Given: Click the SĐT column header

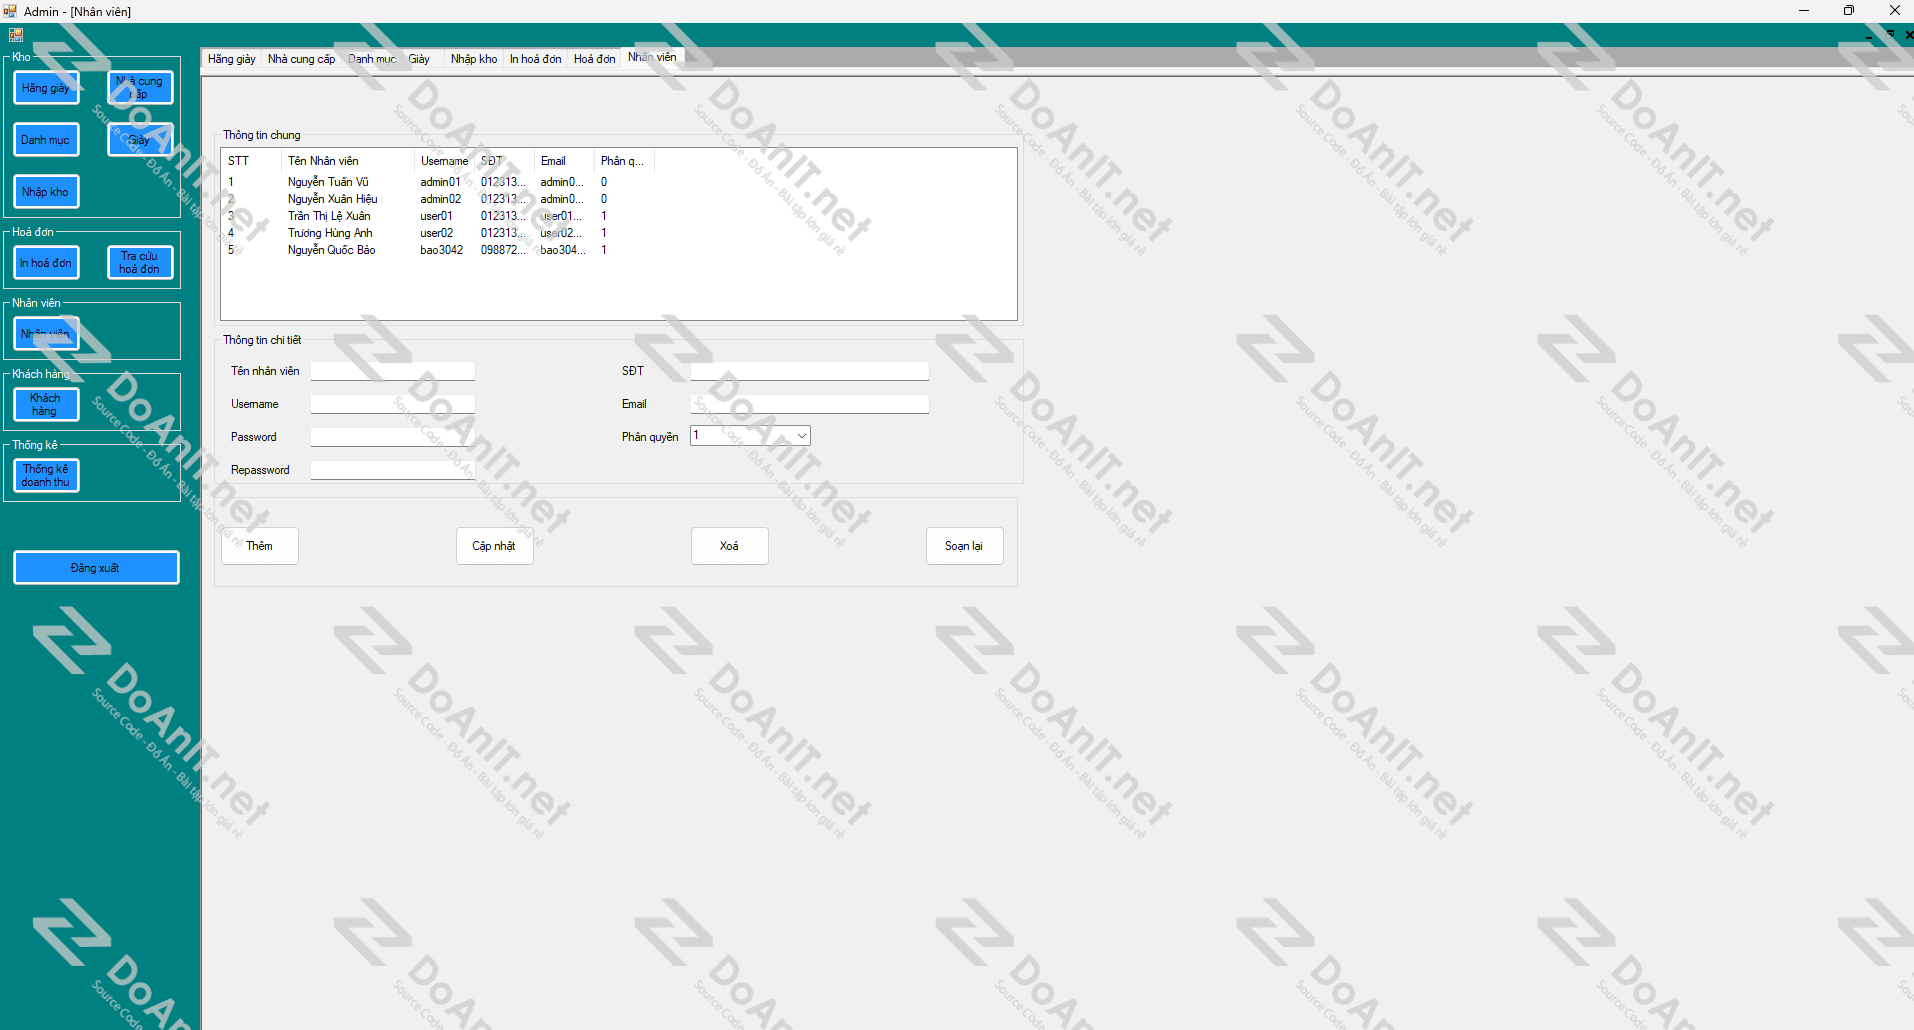Looking at the screenshot, I should [504, 161].
